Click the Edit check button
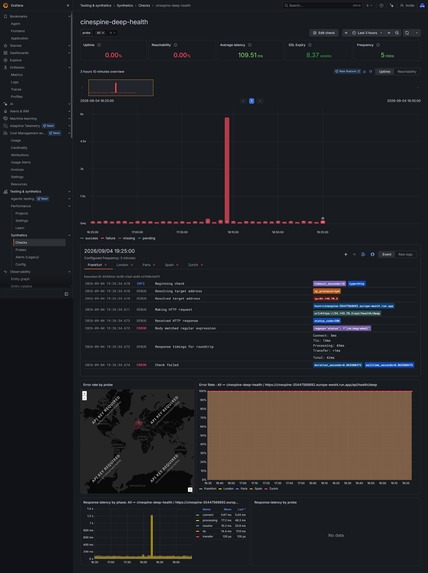This screenshot has width=428, height=573. (x=324, y=33)
